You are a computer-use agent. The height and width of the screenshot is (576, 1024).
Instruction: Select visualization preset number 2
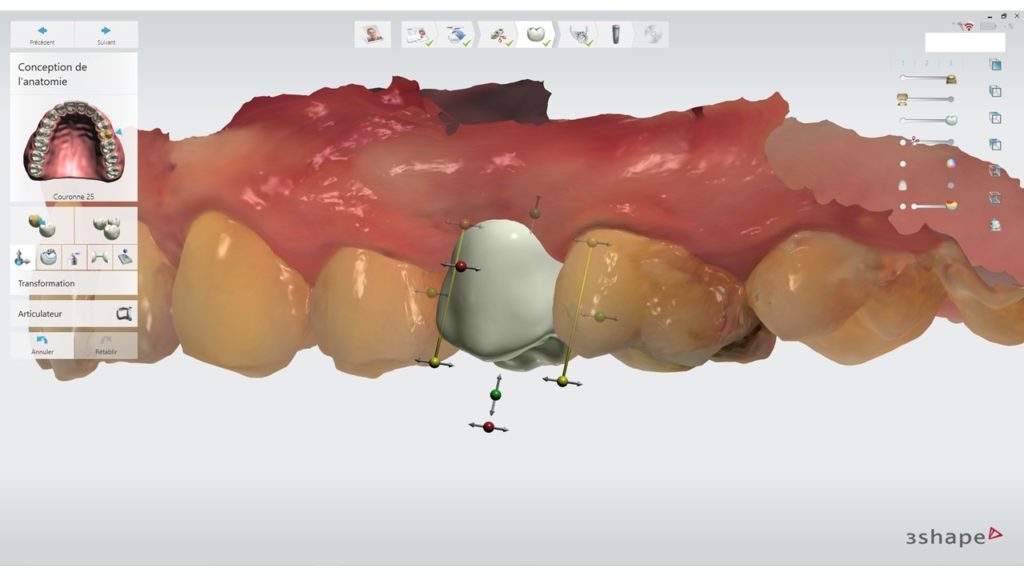point(927,63)
